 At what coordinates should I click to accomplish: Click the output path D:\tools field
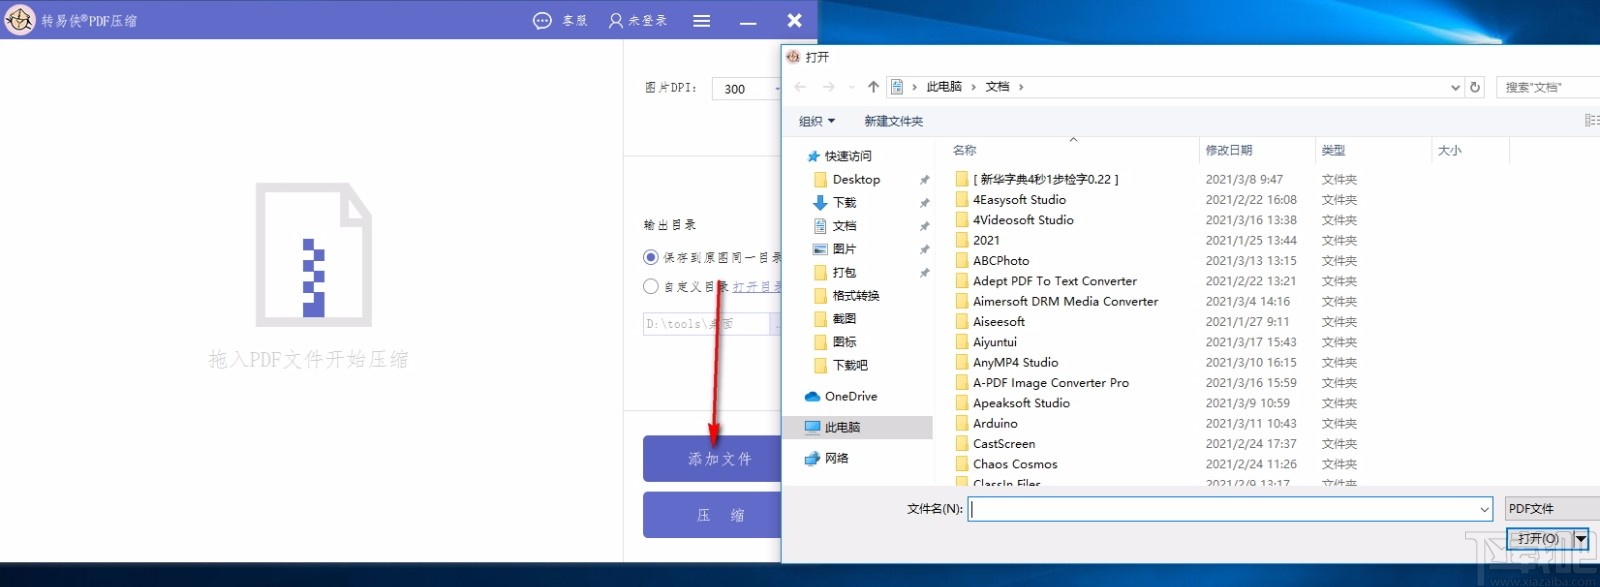pyautogui.click(x=706, y=324)
